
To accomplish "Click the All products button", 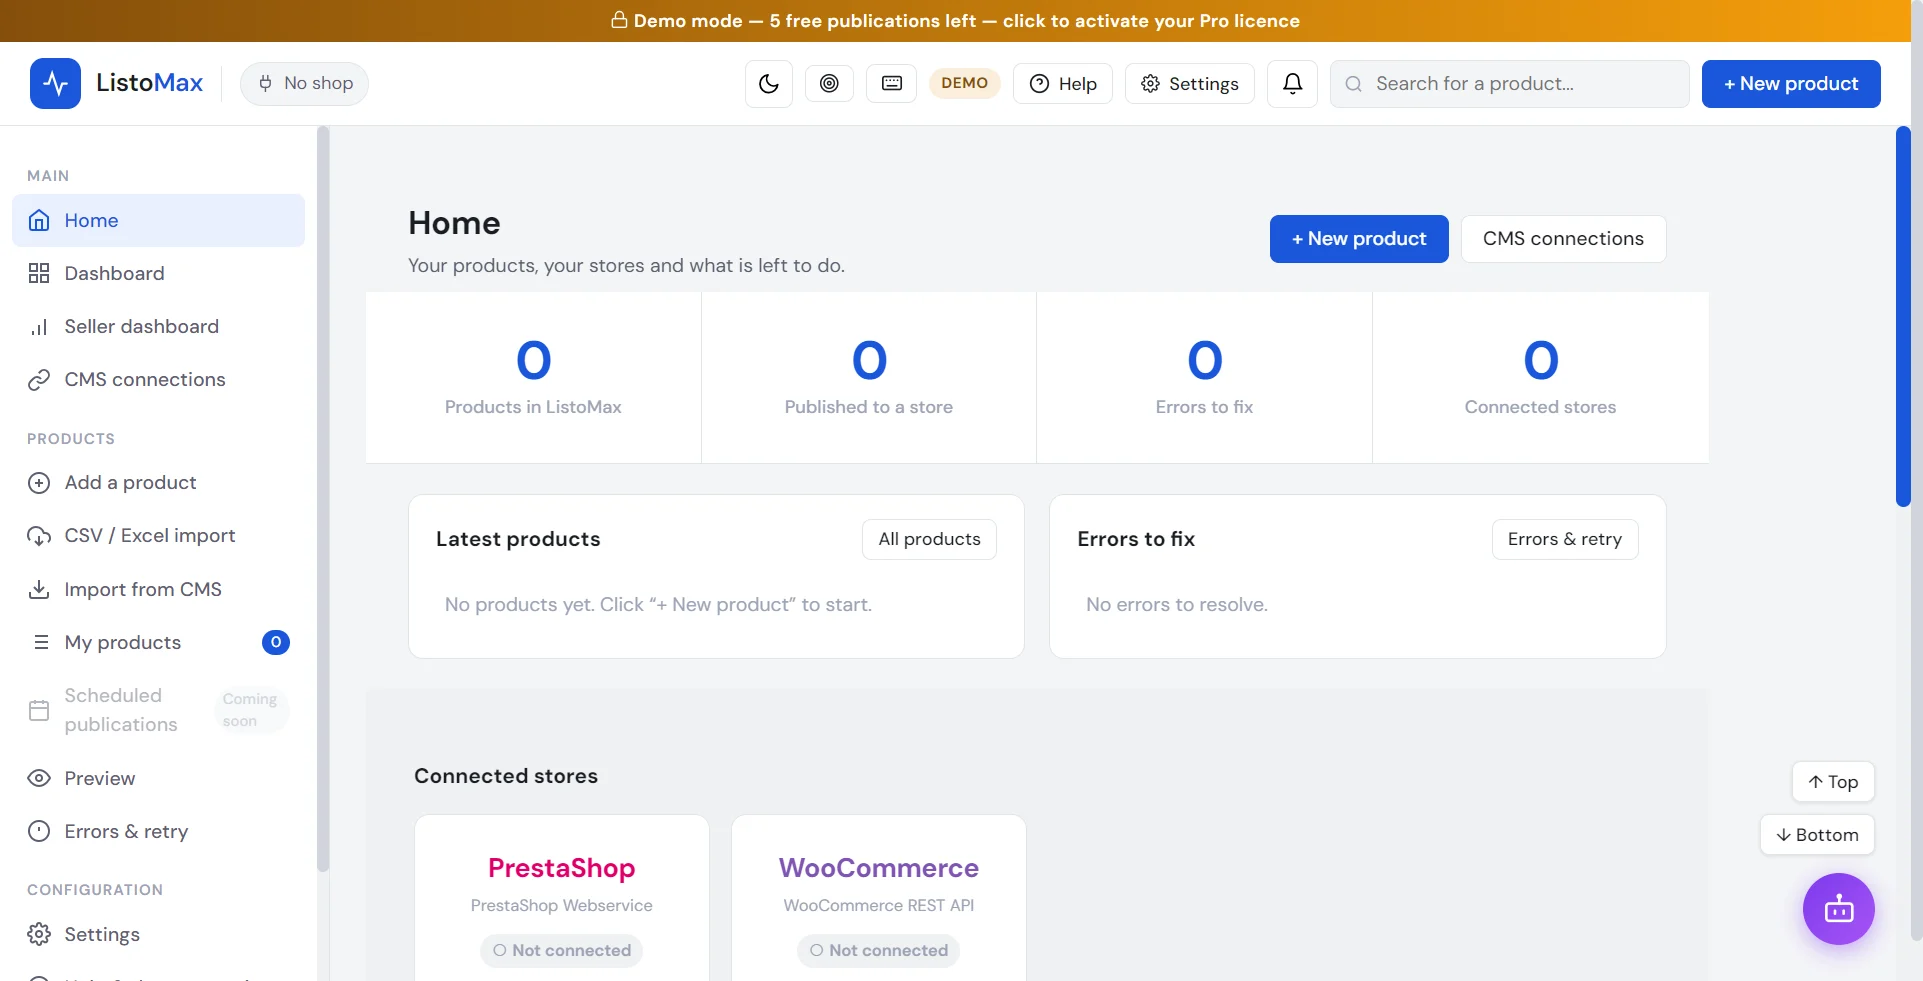I will click(x=929, y=539).
